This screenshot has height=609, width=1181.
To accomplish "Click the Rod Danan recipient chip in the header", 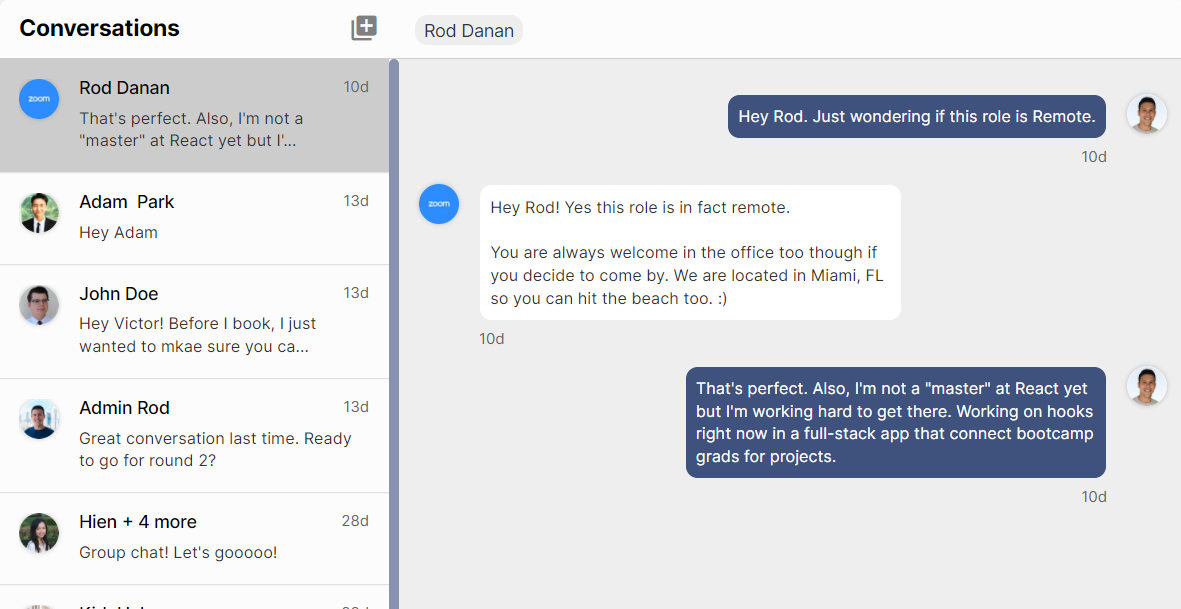I will (468, 31).
